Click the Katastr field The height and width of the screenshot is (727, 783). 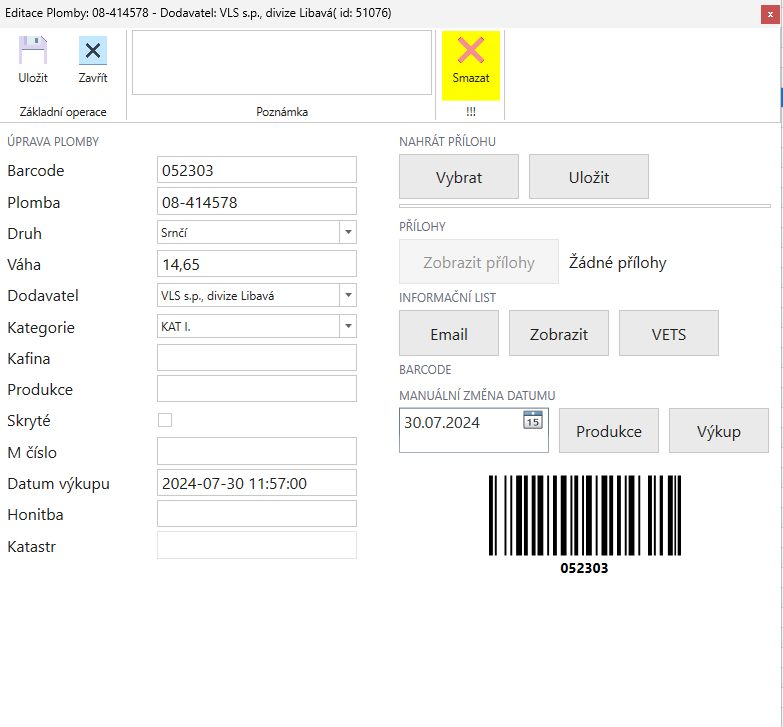click(257, 545)
